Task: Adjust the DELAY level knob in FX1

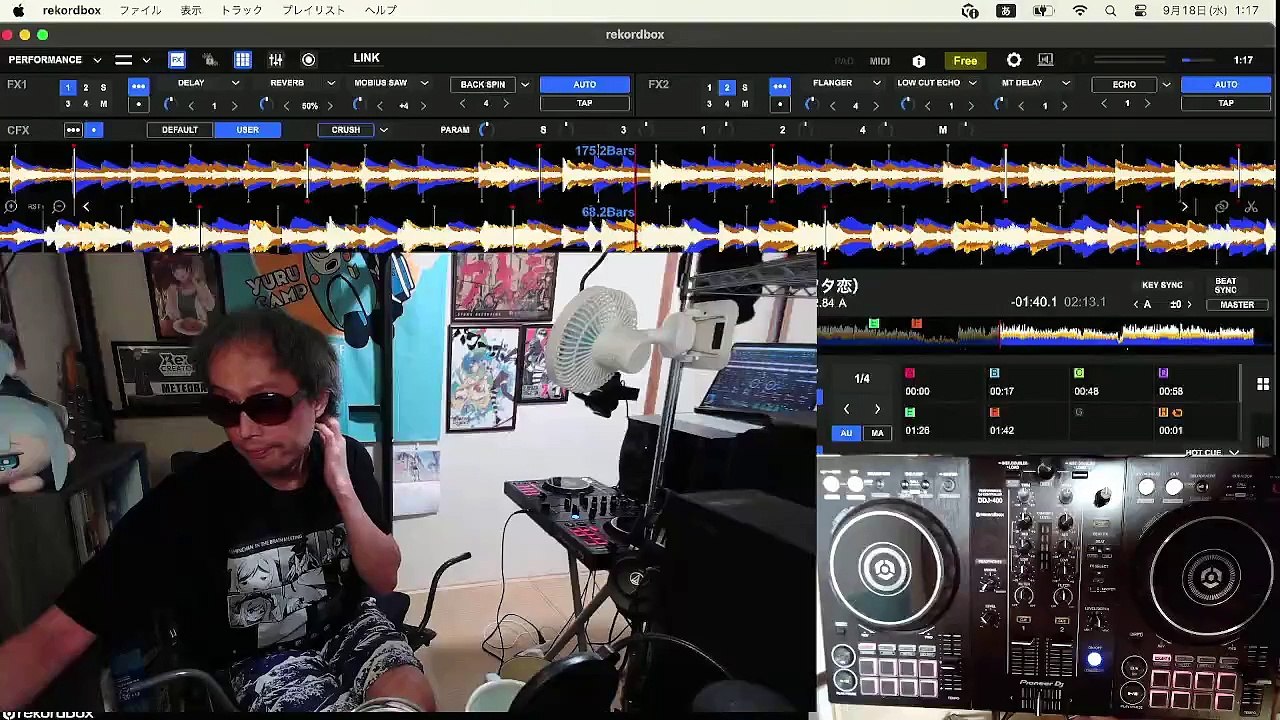Action: click(x=168, y=104)
